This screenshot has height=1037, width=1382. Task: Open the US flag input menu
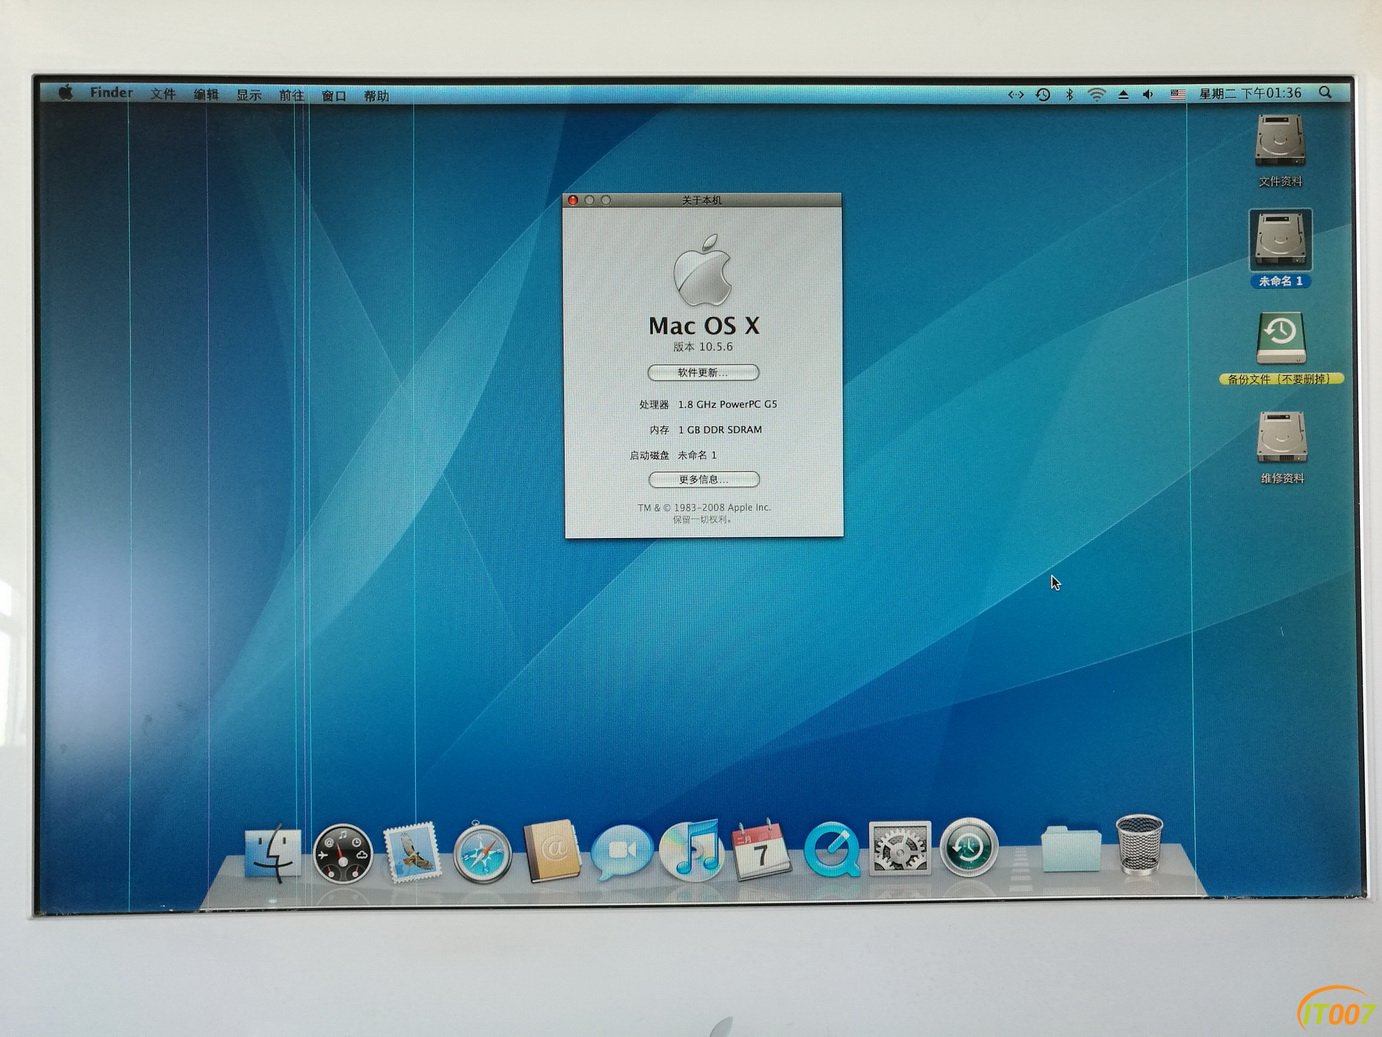coord(1177,94)
